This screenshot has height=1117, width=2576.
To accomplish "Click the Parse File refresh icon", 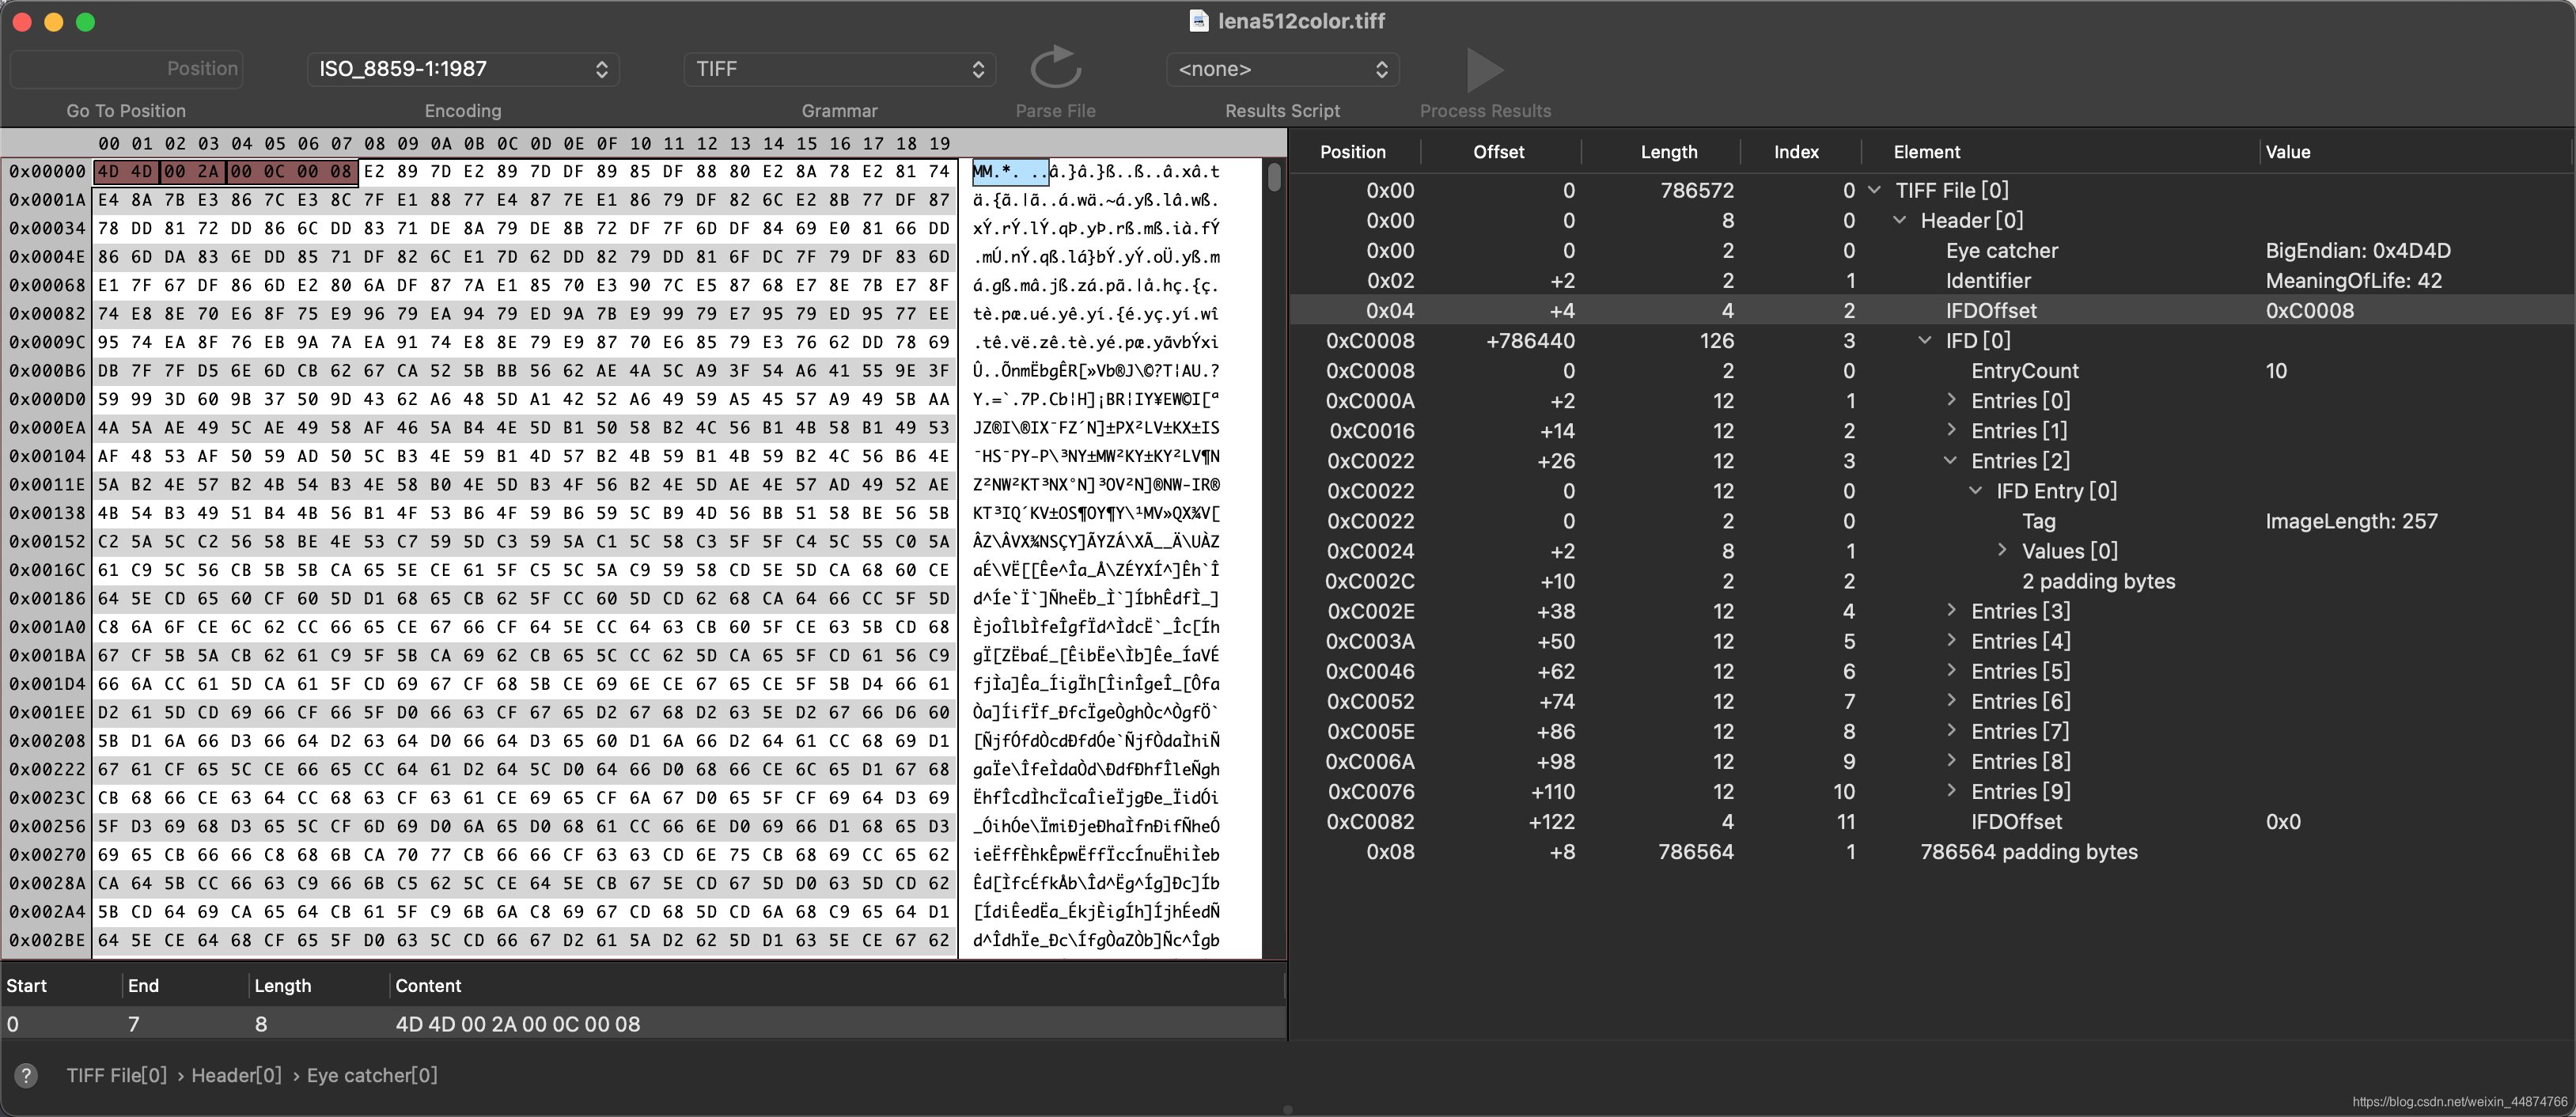I will (1055, 68).
